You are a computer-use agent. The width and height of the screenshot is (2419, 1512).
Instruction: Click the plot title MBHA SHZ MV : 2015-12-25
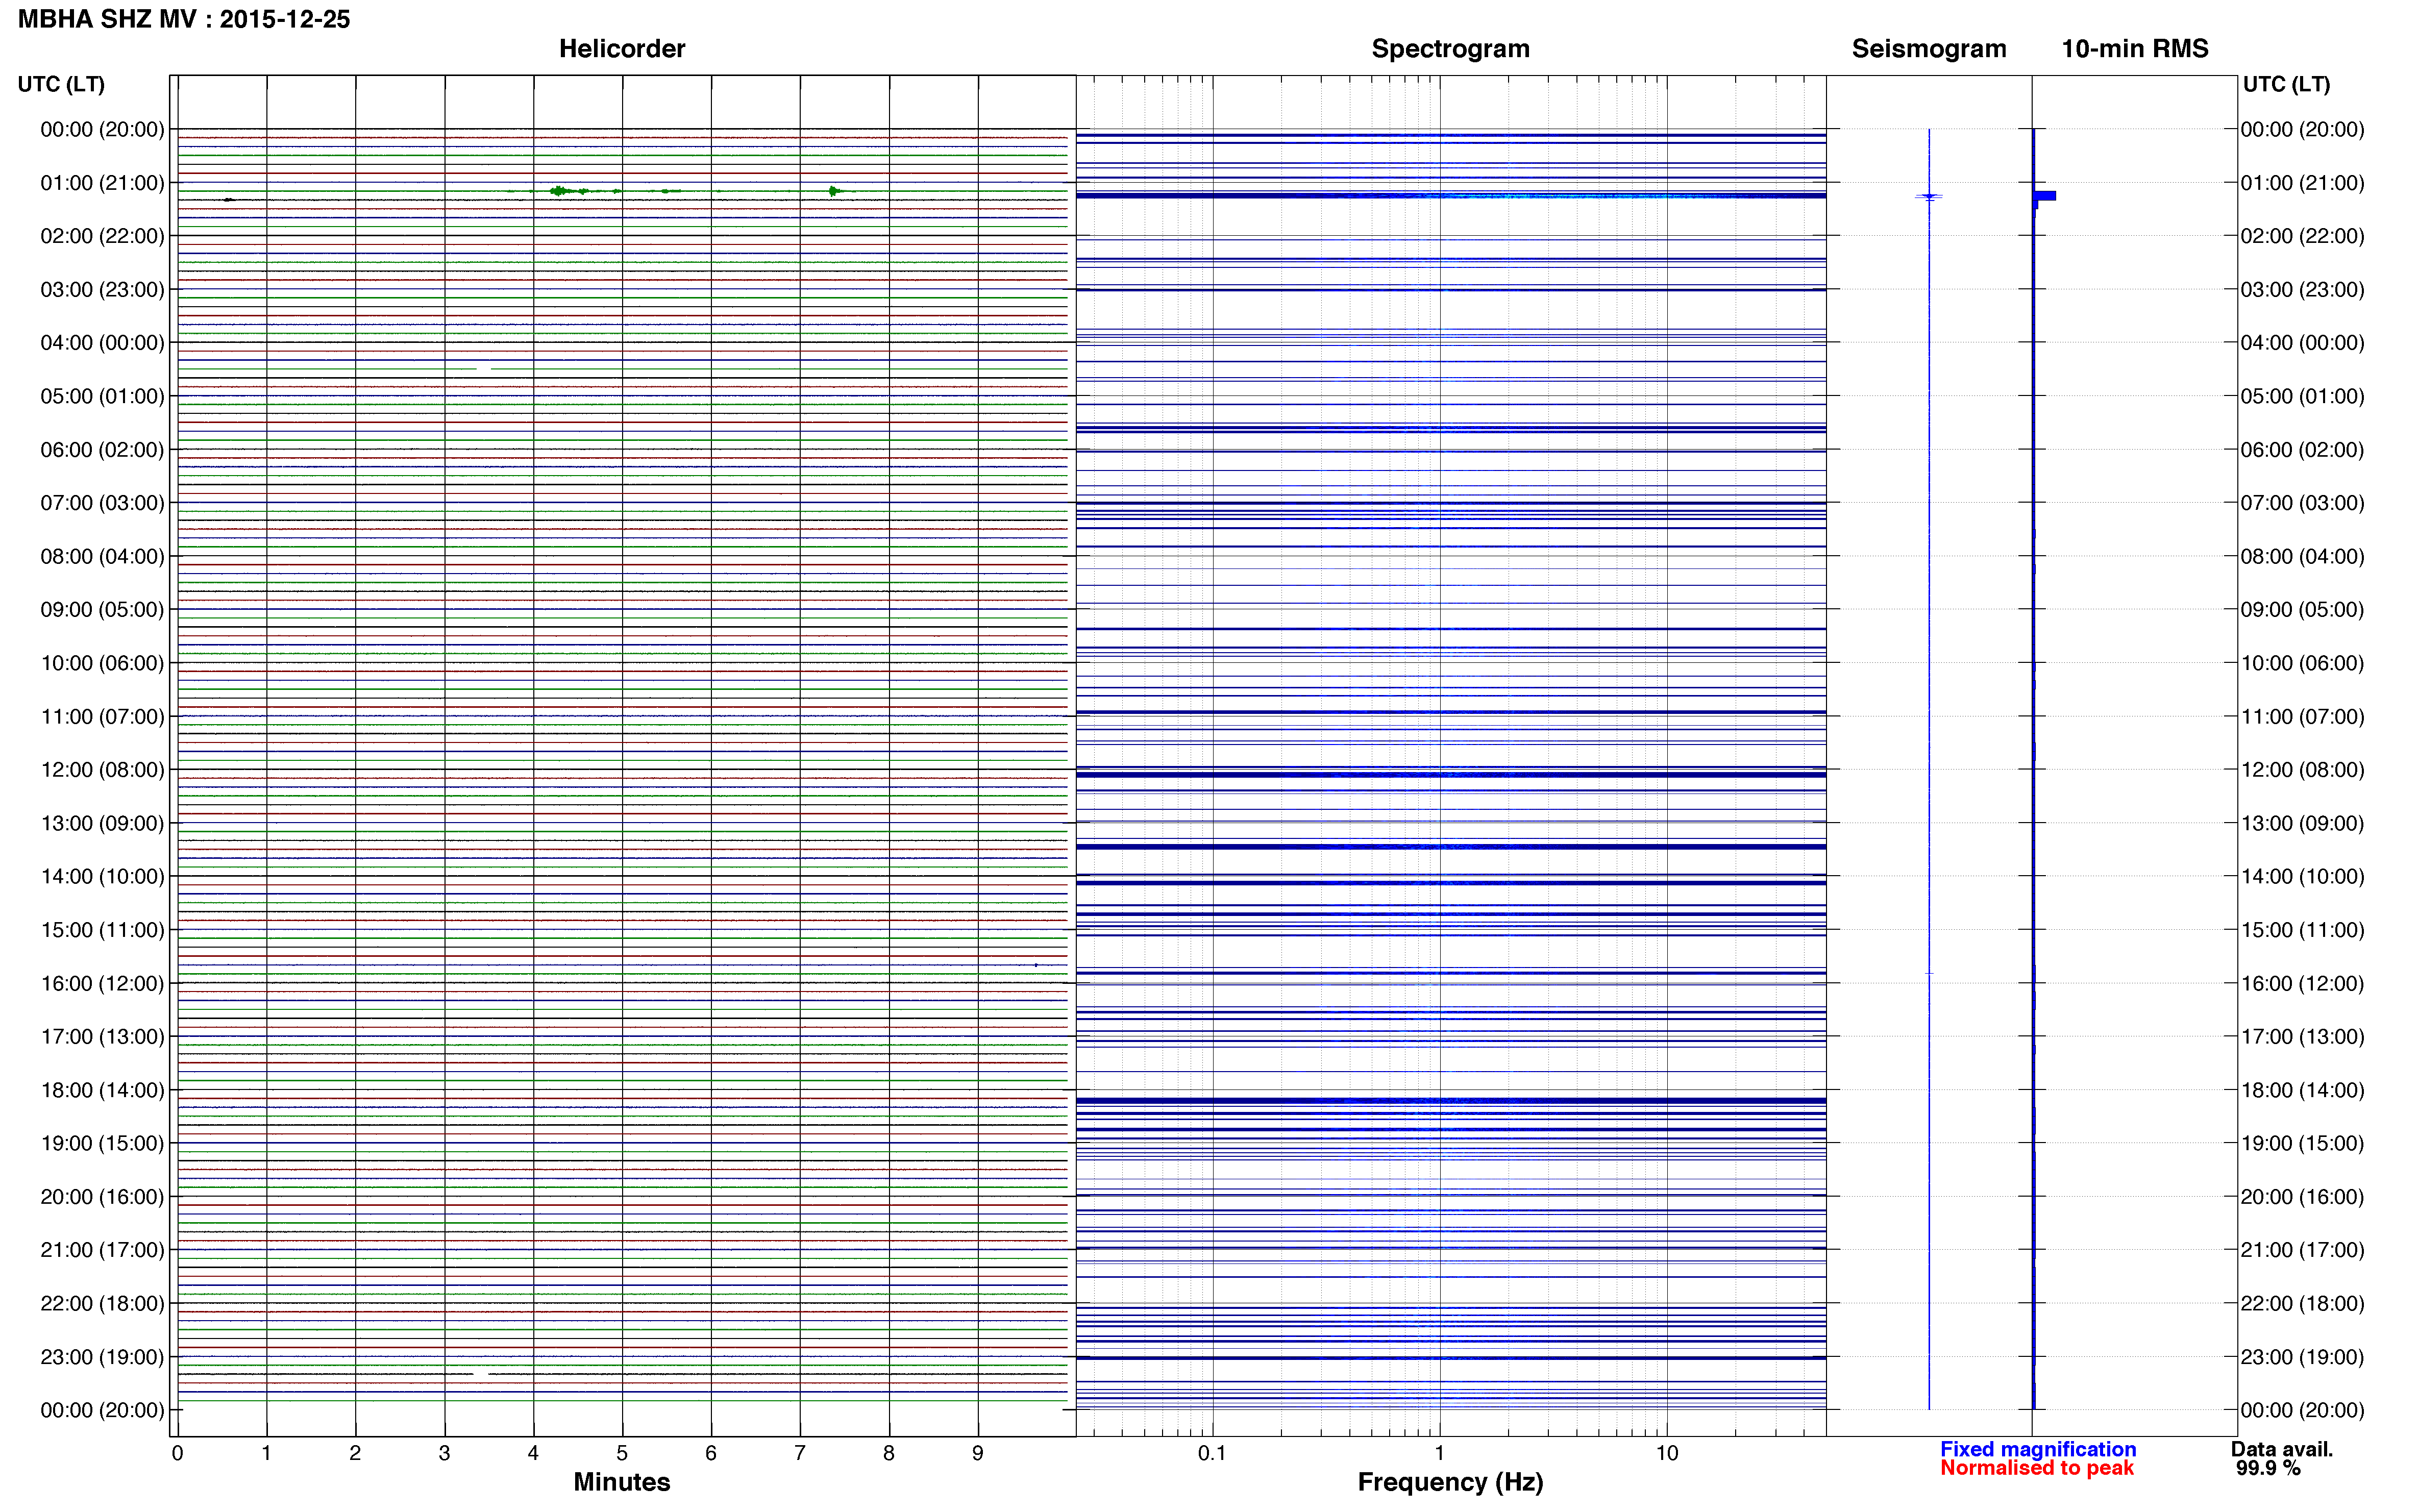click(x=184, y=19)
